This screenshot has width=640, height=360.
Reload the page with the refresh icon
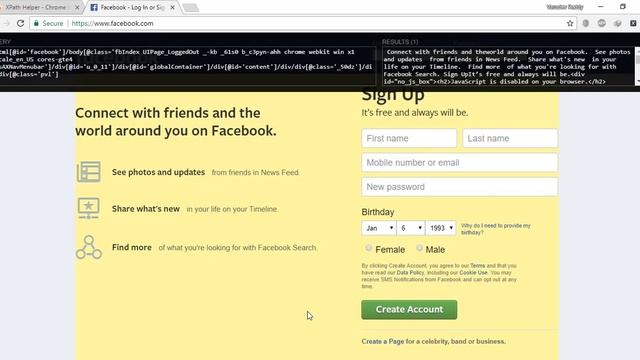click(20, 23)
